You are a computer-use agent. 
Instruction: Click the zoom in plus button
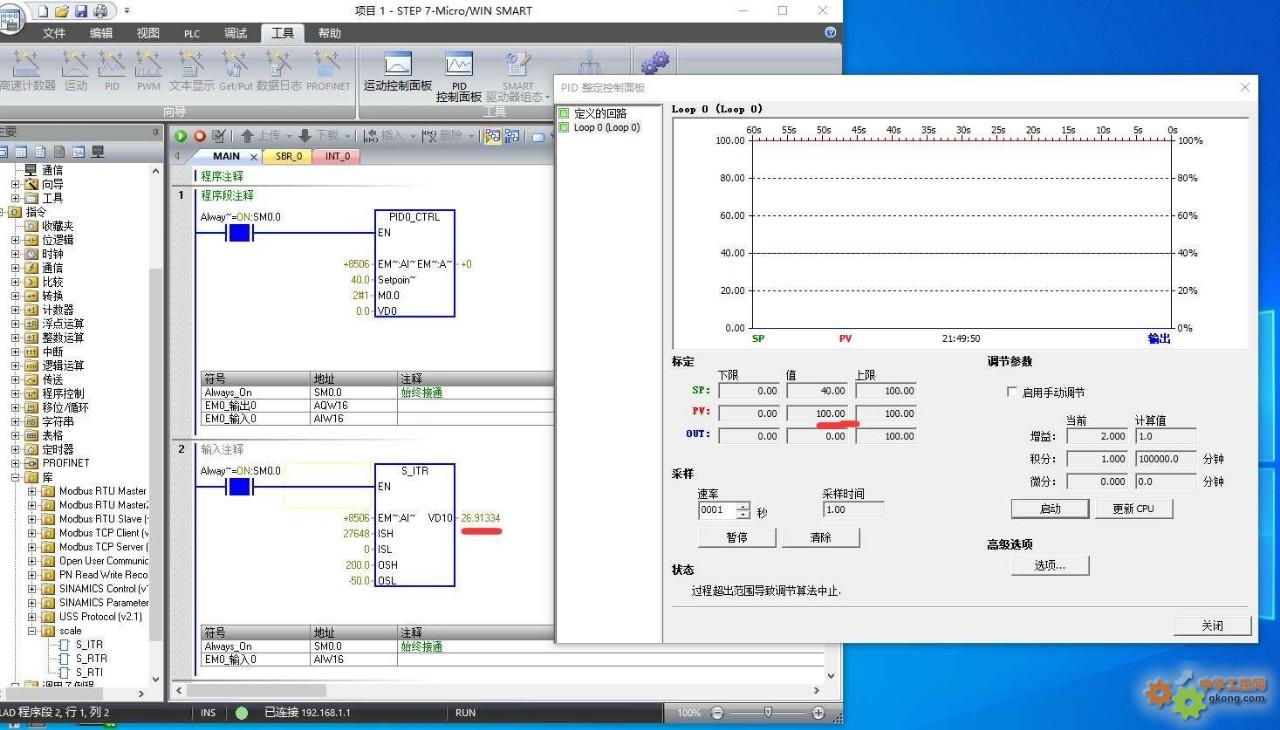point(818,713)
